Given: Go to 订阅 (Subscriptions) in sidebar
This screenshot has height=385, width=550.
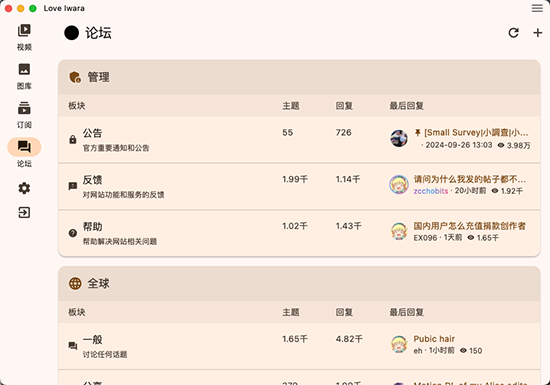Looking at the screenshot, I should pos(24,115).
